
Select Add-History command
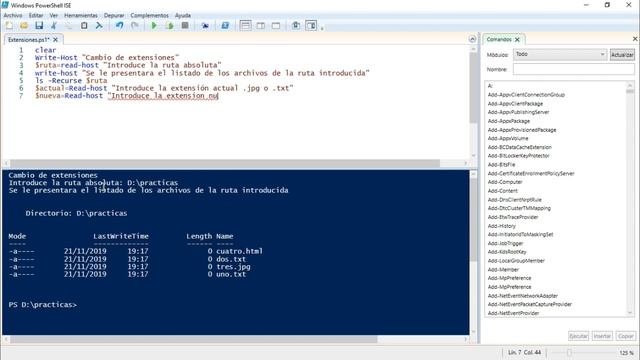click(x=502, y=226)
